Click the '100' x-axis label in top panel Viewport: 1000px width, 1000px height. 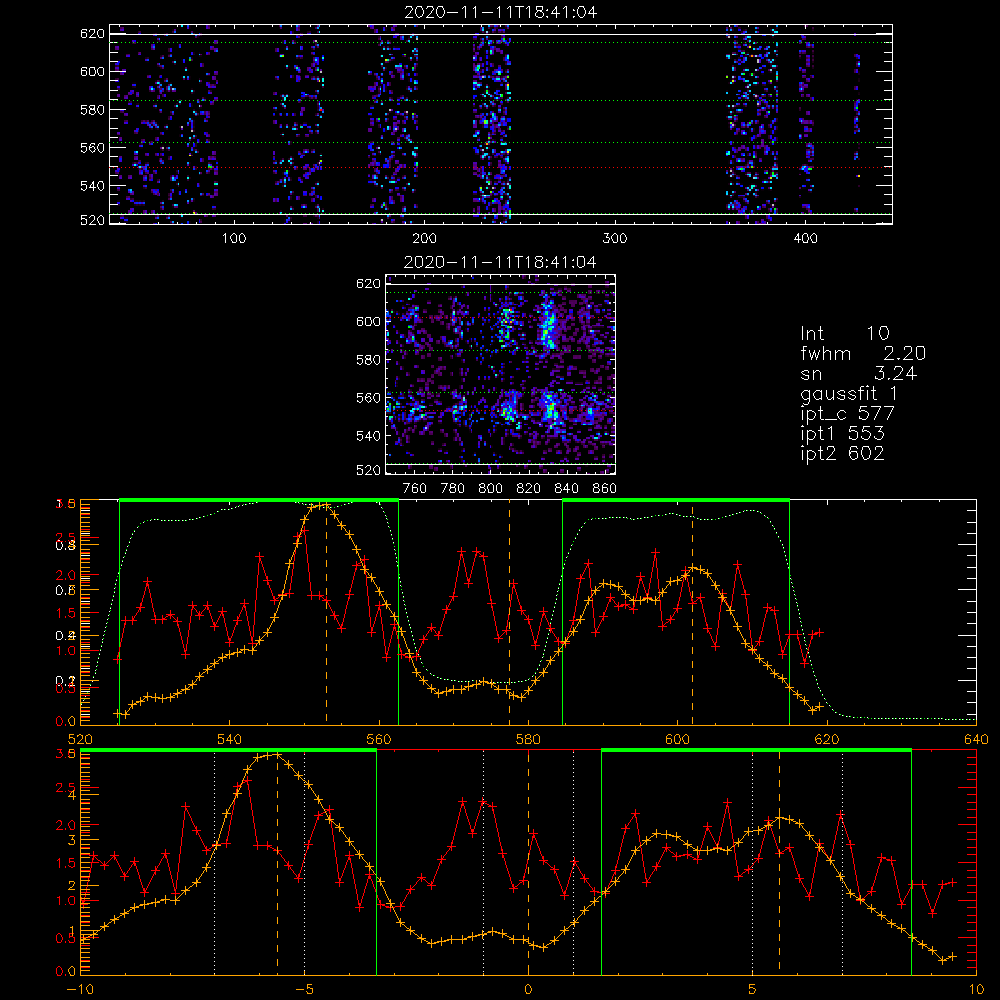[234, 239]
